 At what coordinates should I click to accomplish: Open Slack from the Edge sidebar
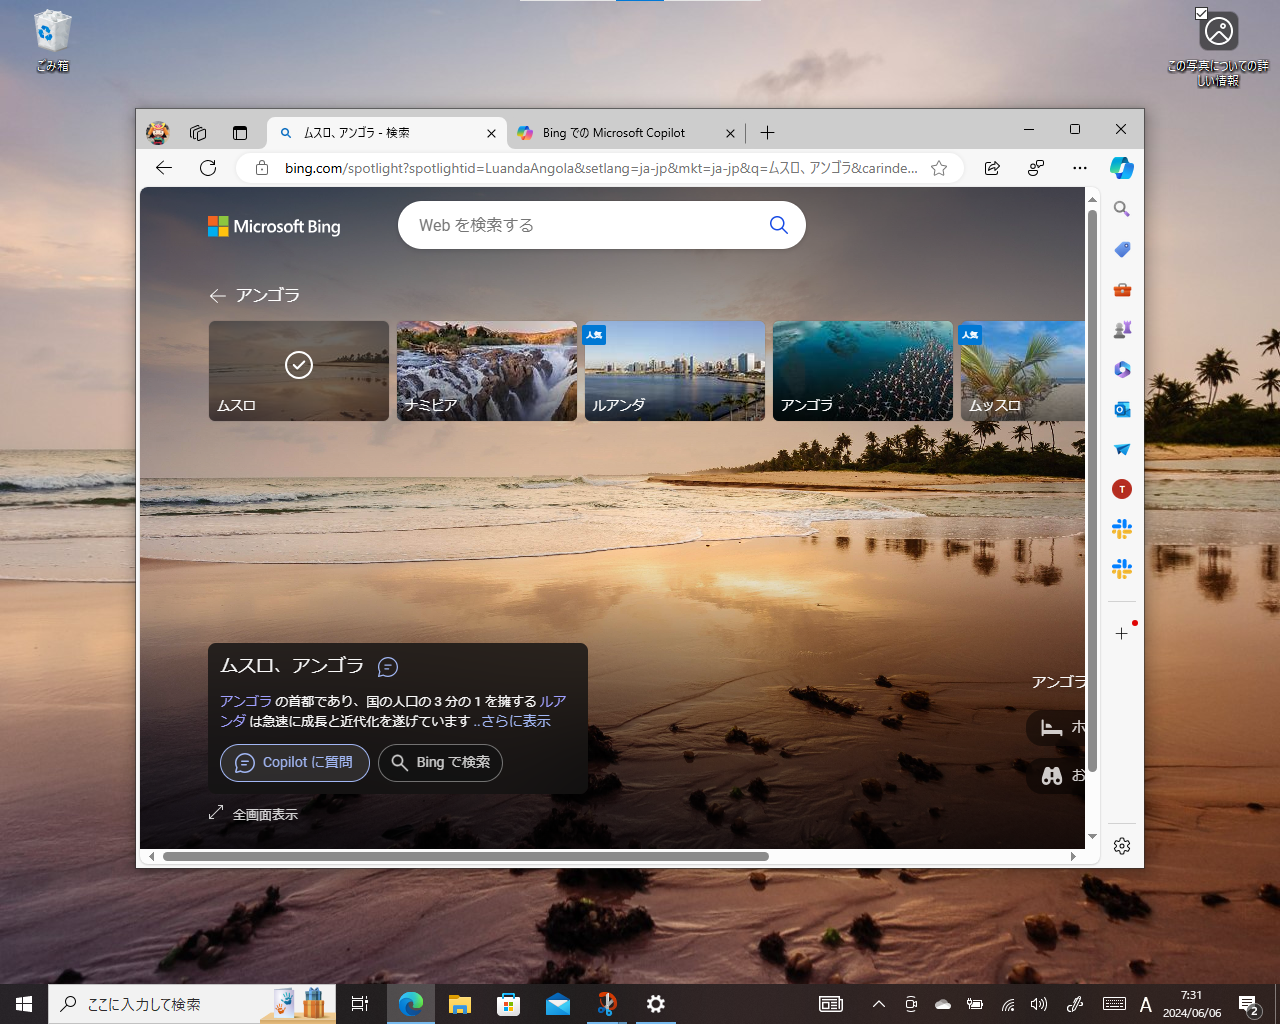(x=1121, y=529)
